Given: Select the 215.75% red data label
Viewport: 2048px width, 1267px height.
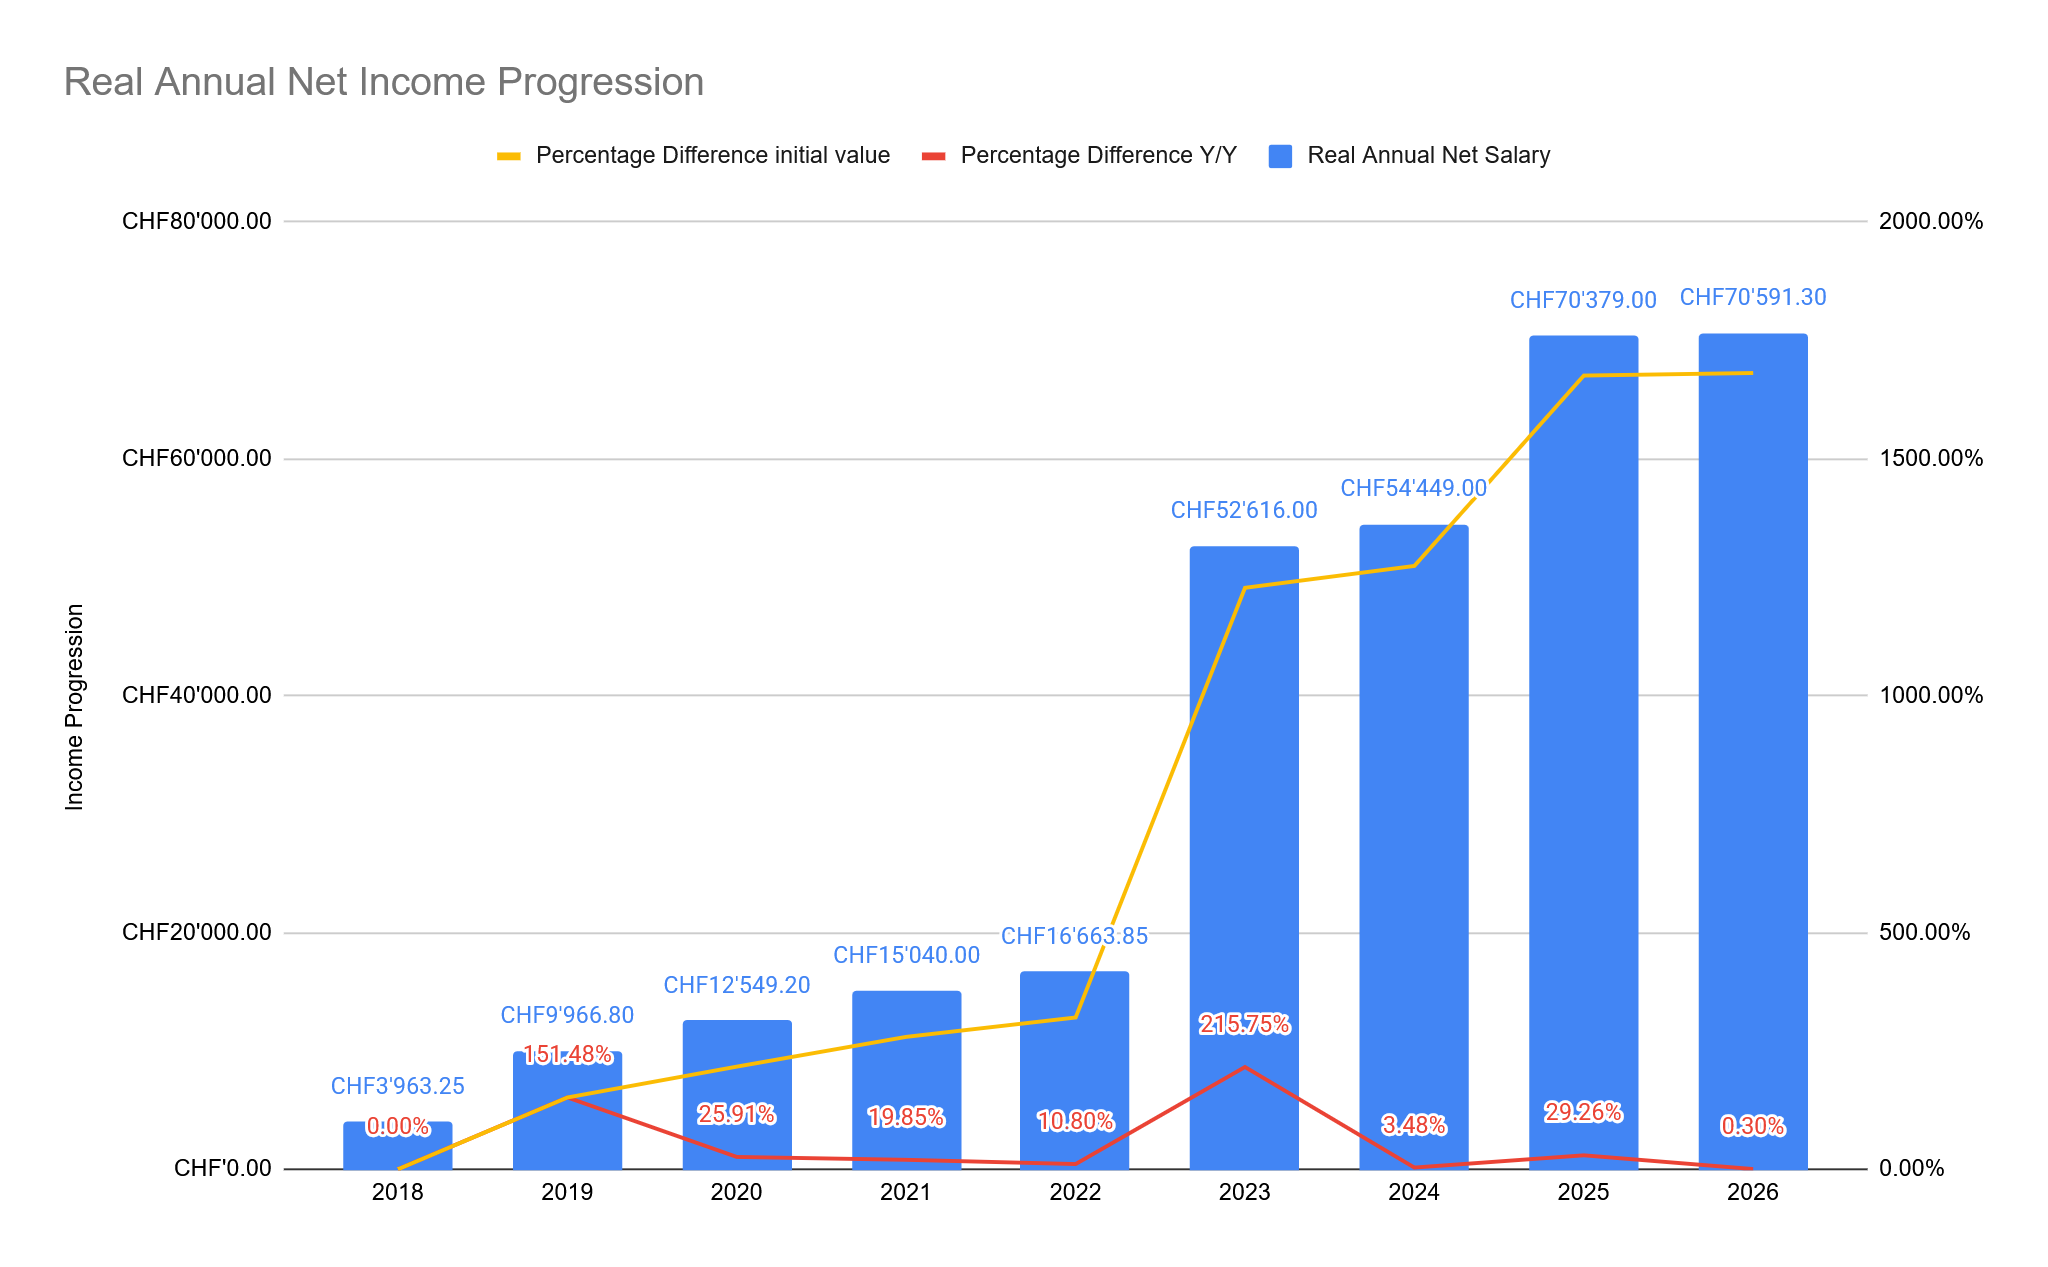Looking at the screenshot, I should click(1244, 1024).
